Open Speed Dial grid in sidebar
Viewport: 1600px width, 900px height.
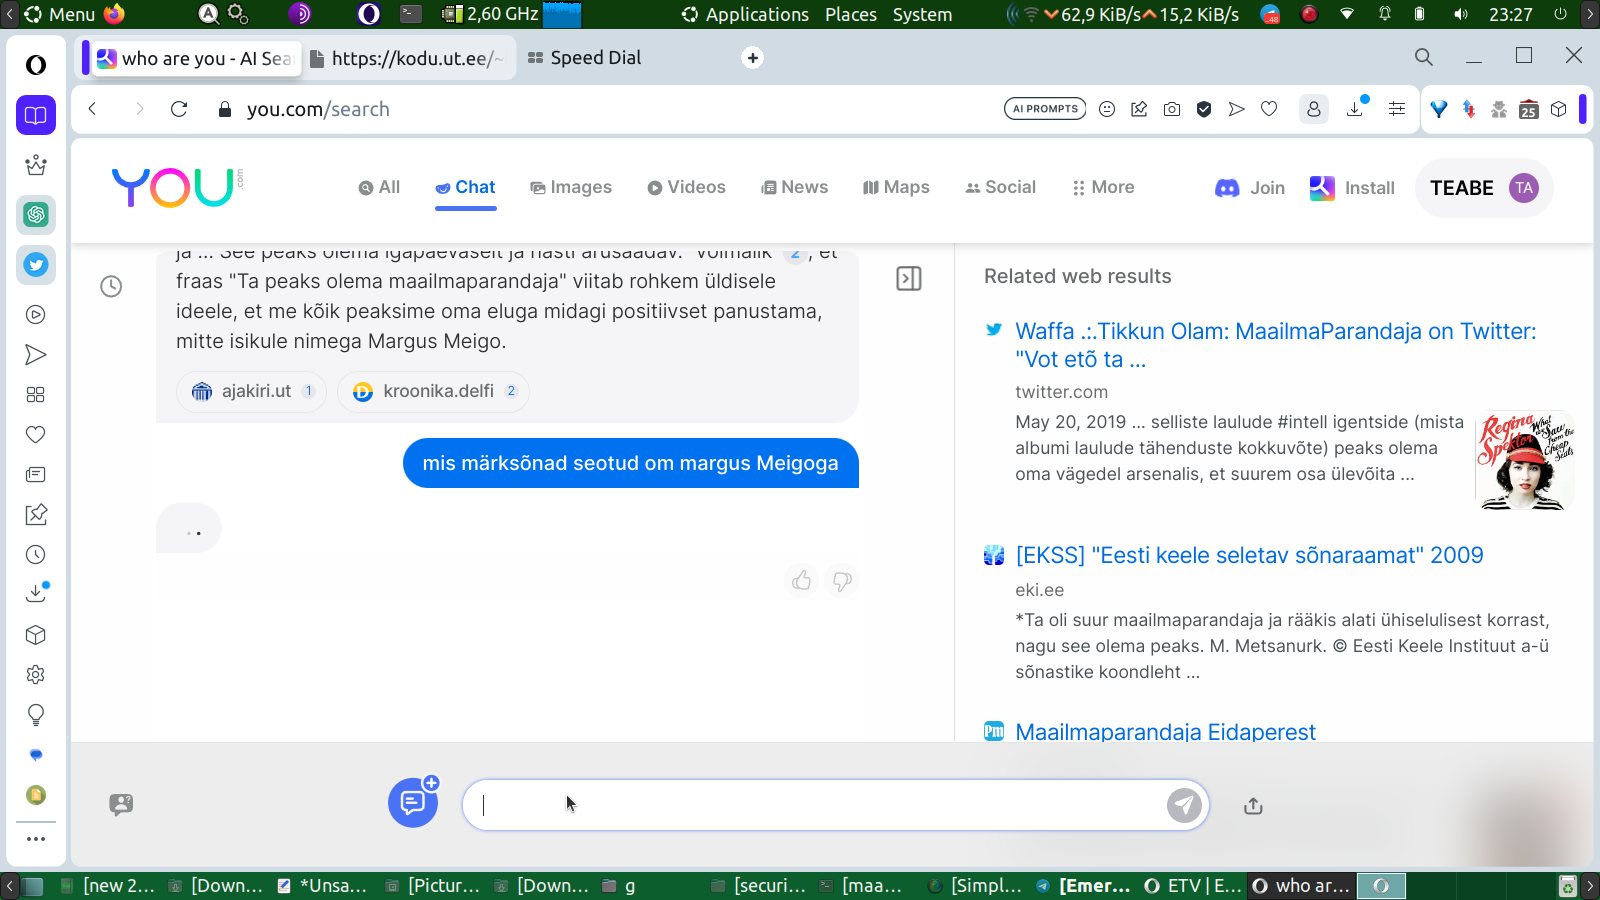pyautogui.click(x=36, y=395)
